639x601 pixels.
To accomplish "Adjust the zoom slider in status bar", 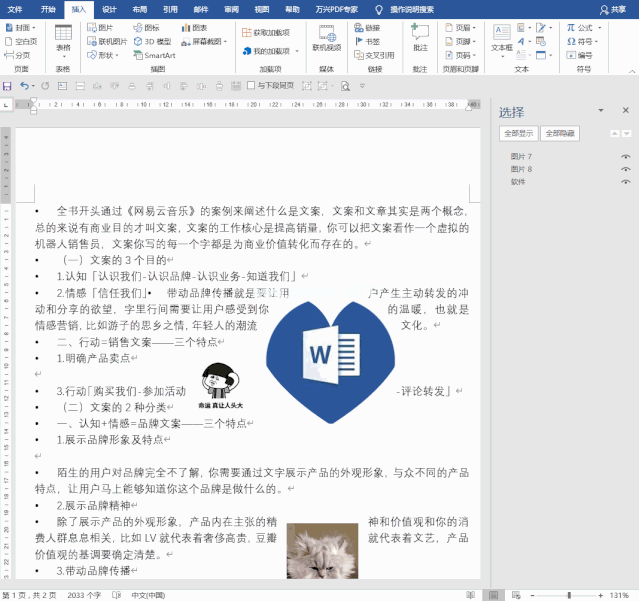I will pos(570,594).
